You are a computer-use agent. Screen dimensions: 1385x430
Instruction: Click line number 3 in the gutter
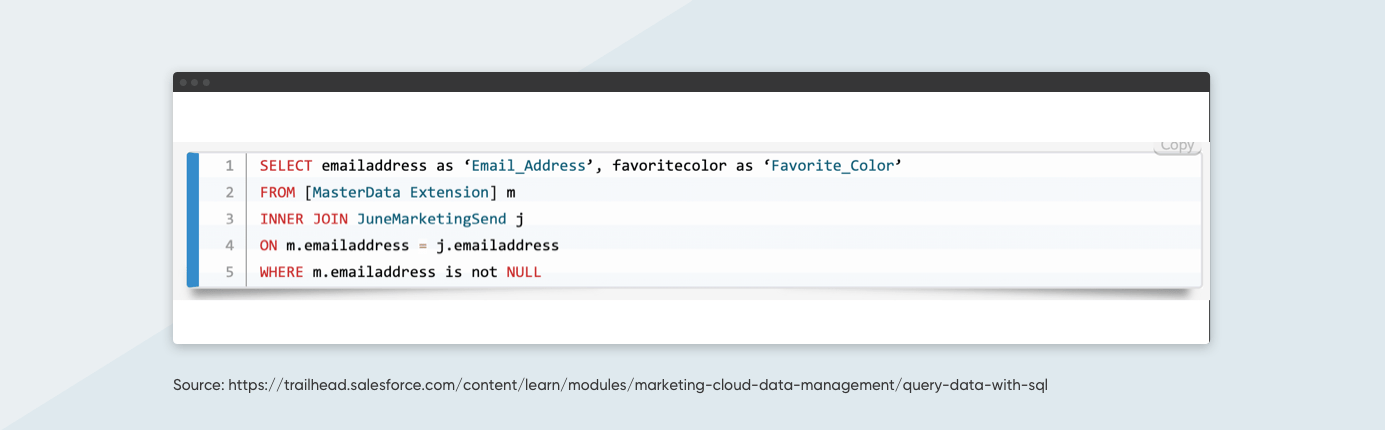230,218
